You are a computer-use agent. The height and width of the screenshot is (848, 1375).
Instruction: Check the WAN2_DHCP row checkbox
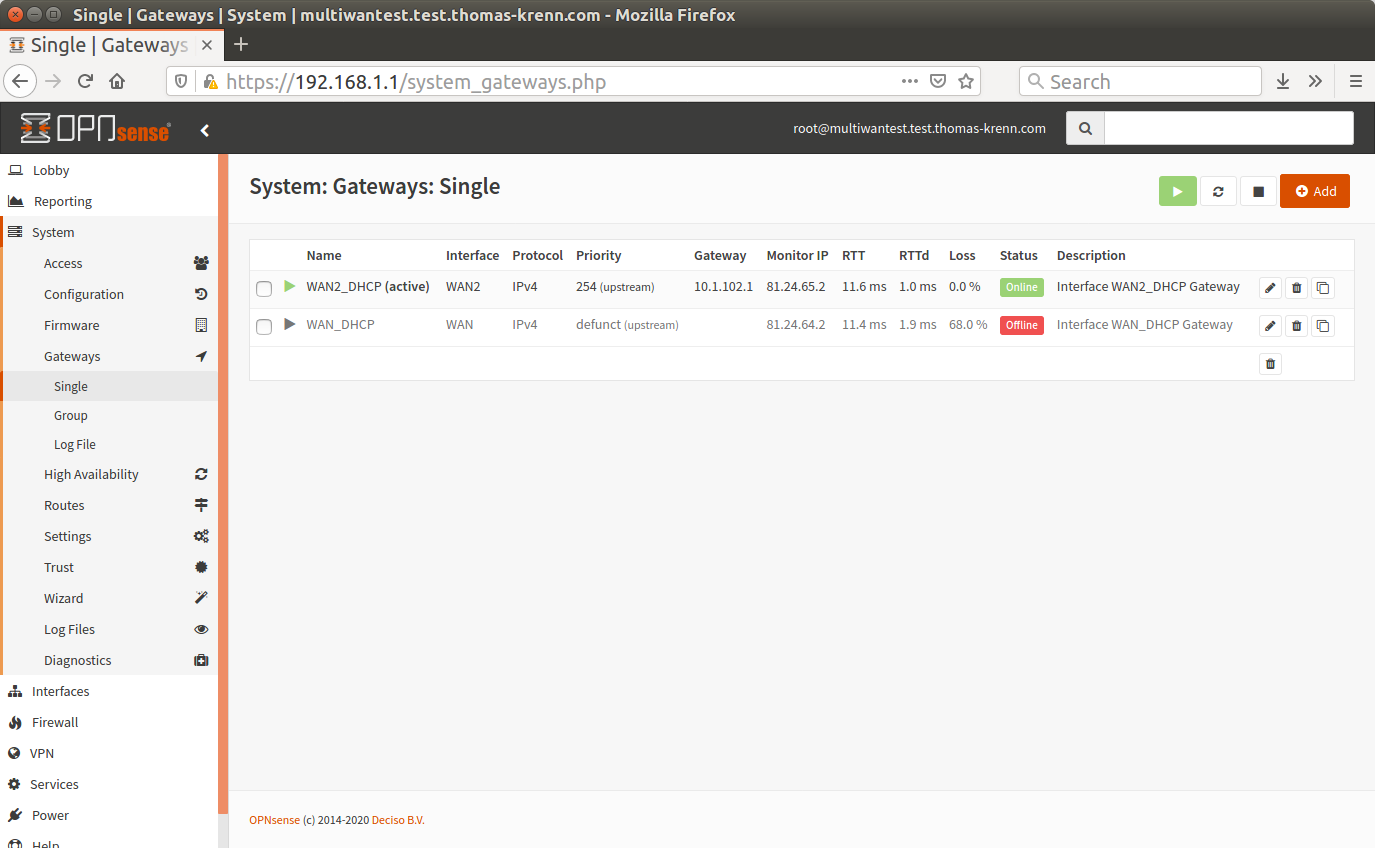click(264, 288)
